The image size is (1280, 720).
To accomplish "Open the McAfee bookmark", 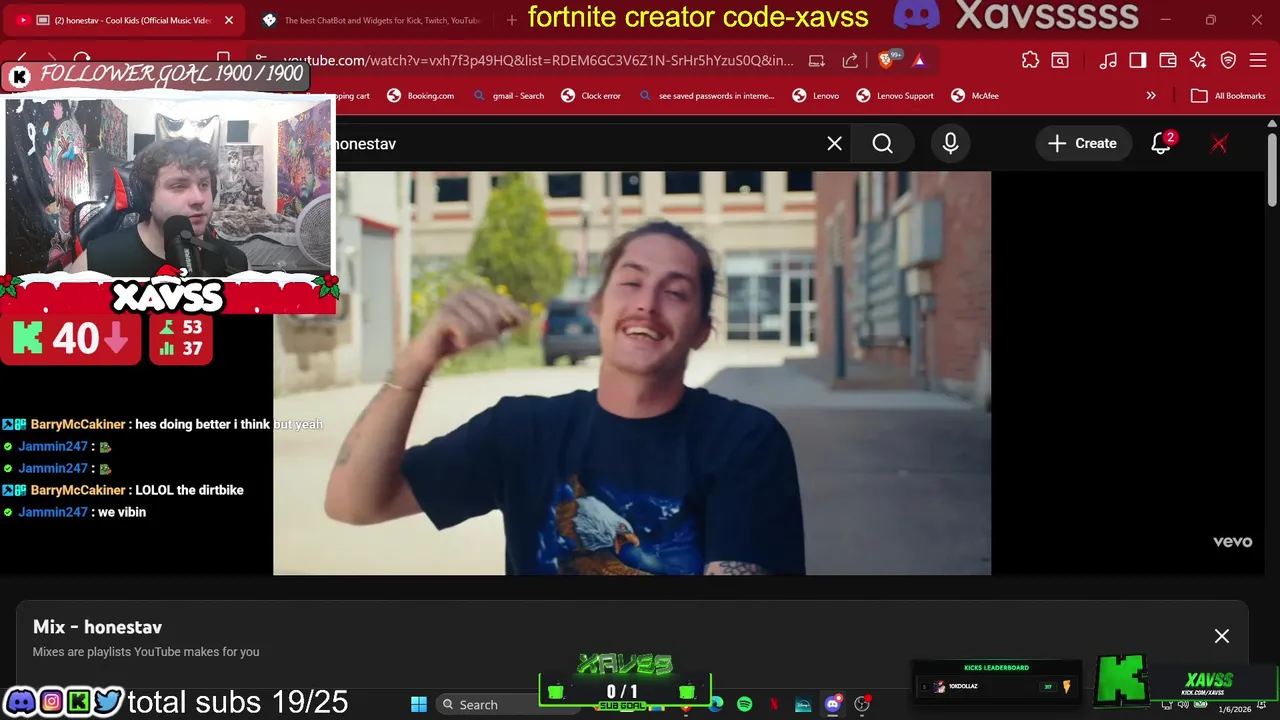I will pos(975,96).
